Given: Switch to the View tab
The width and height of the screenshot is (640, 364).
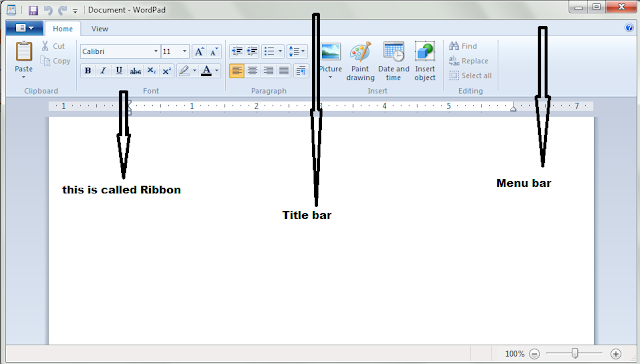Looking at the screenshot, I should tap(100, 29).
